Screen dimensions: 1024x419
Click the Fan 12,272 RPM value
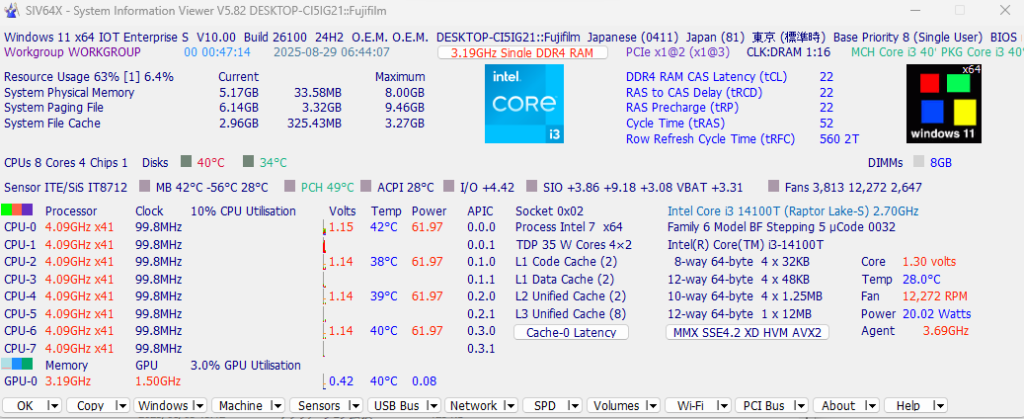tap(936, 296)
